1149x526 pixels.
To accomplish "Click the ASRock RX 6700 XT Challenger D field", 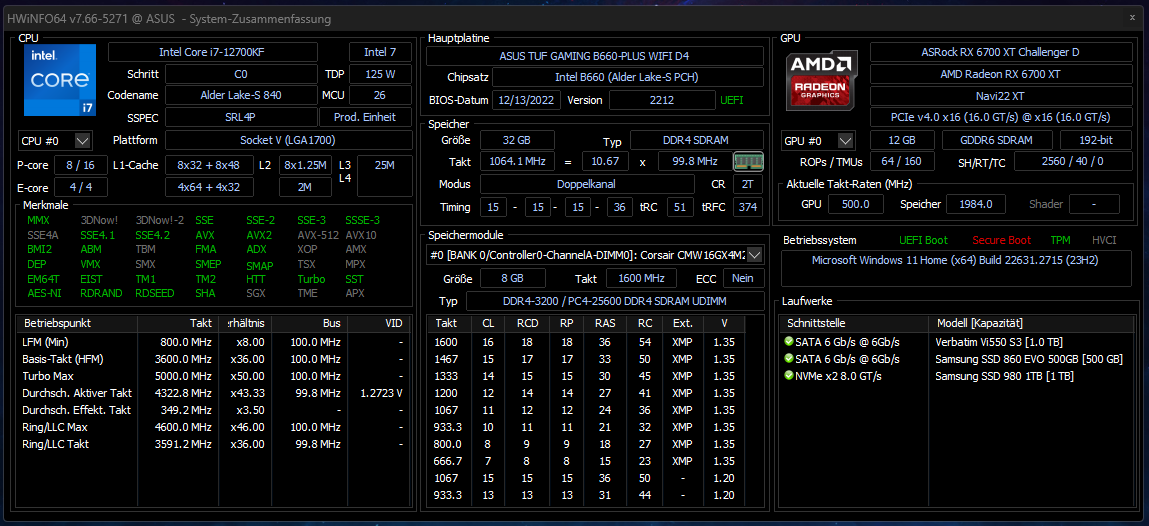I will 1000,52.
